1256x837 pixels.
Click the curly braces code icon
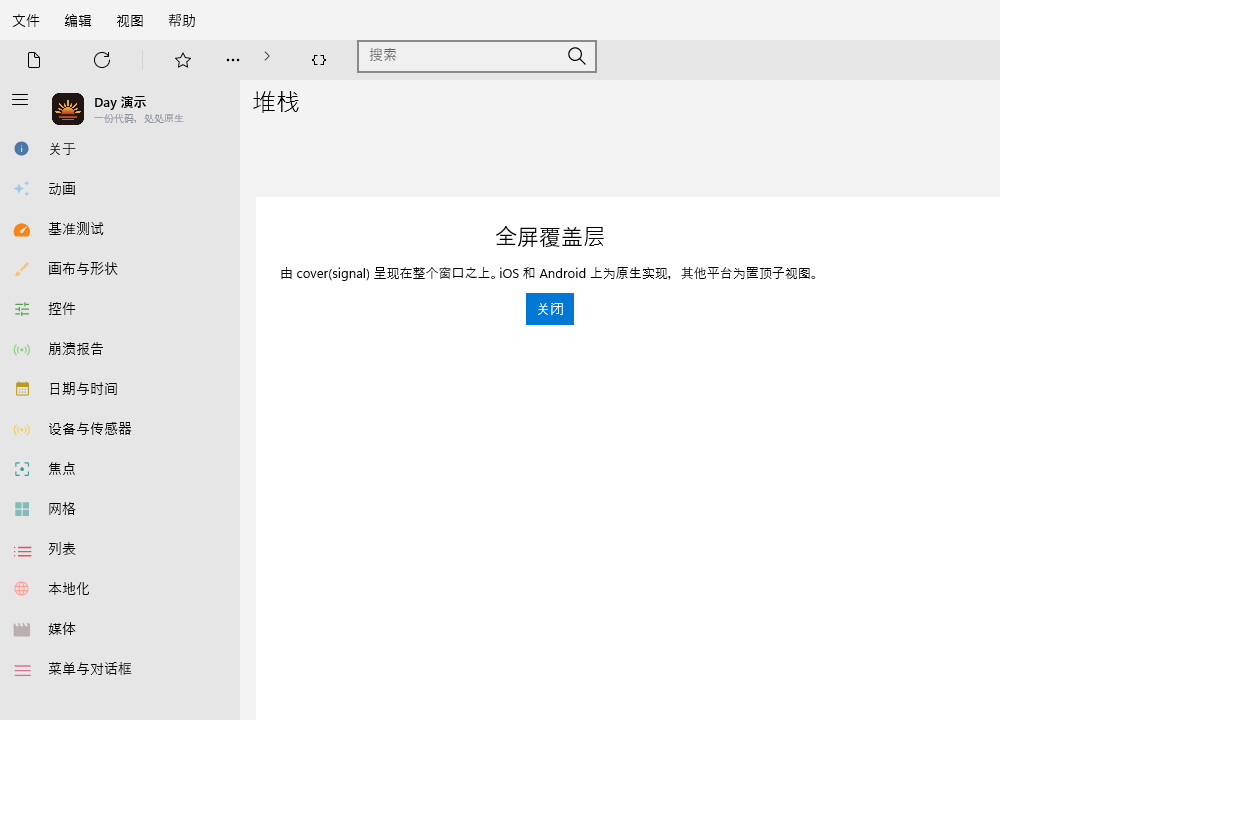(x=319, y=60)
